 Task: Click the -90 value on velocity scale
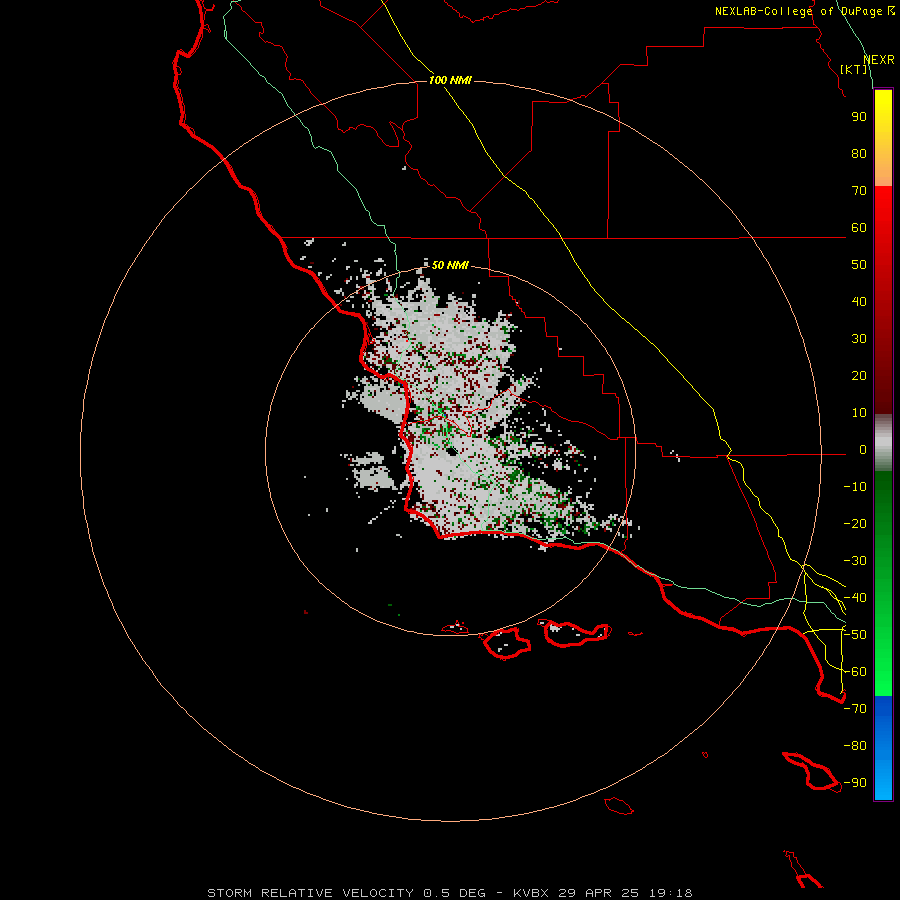click(x=855, y=783)
